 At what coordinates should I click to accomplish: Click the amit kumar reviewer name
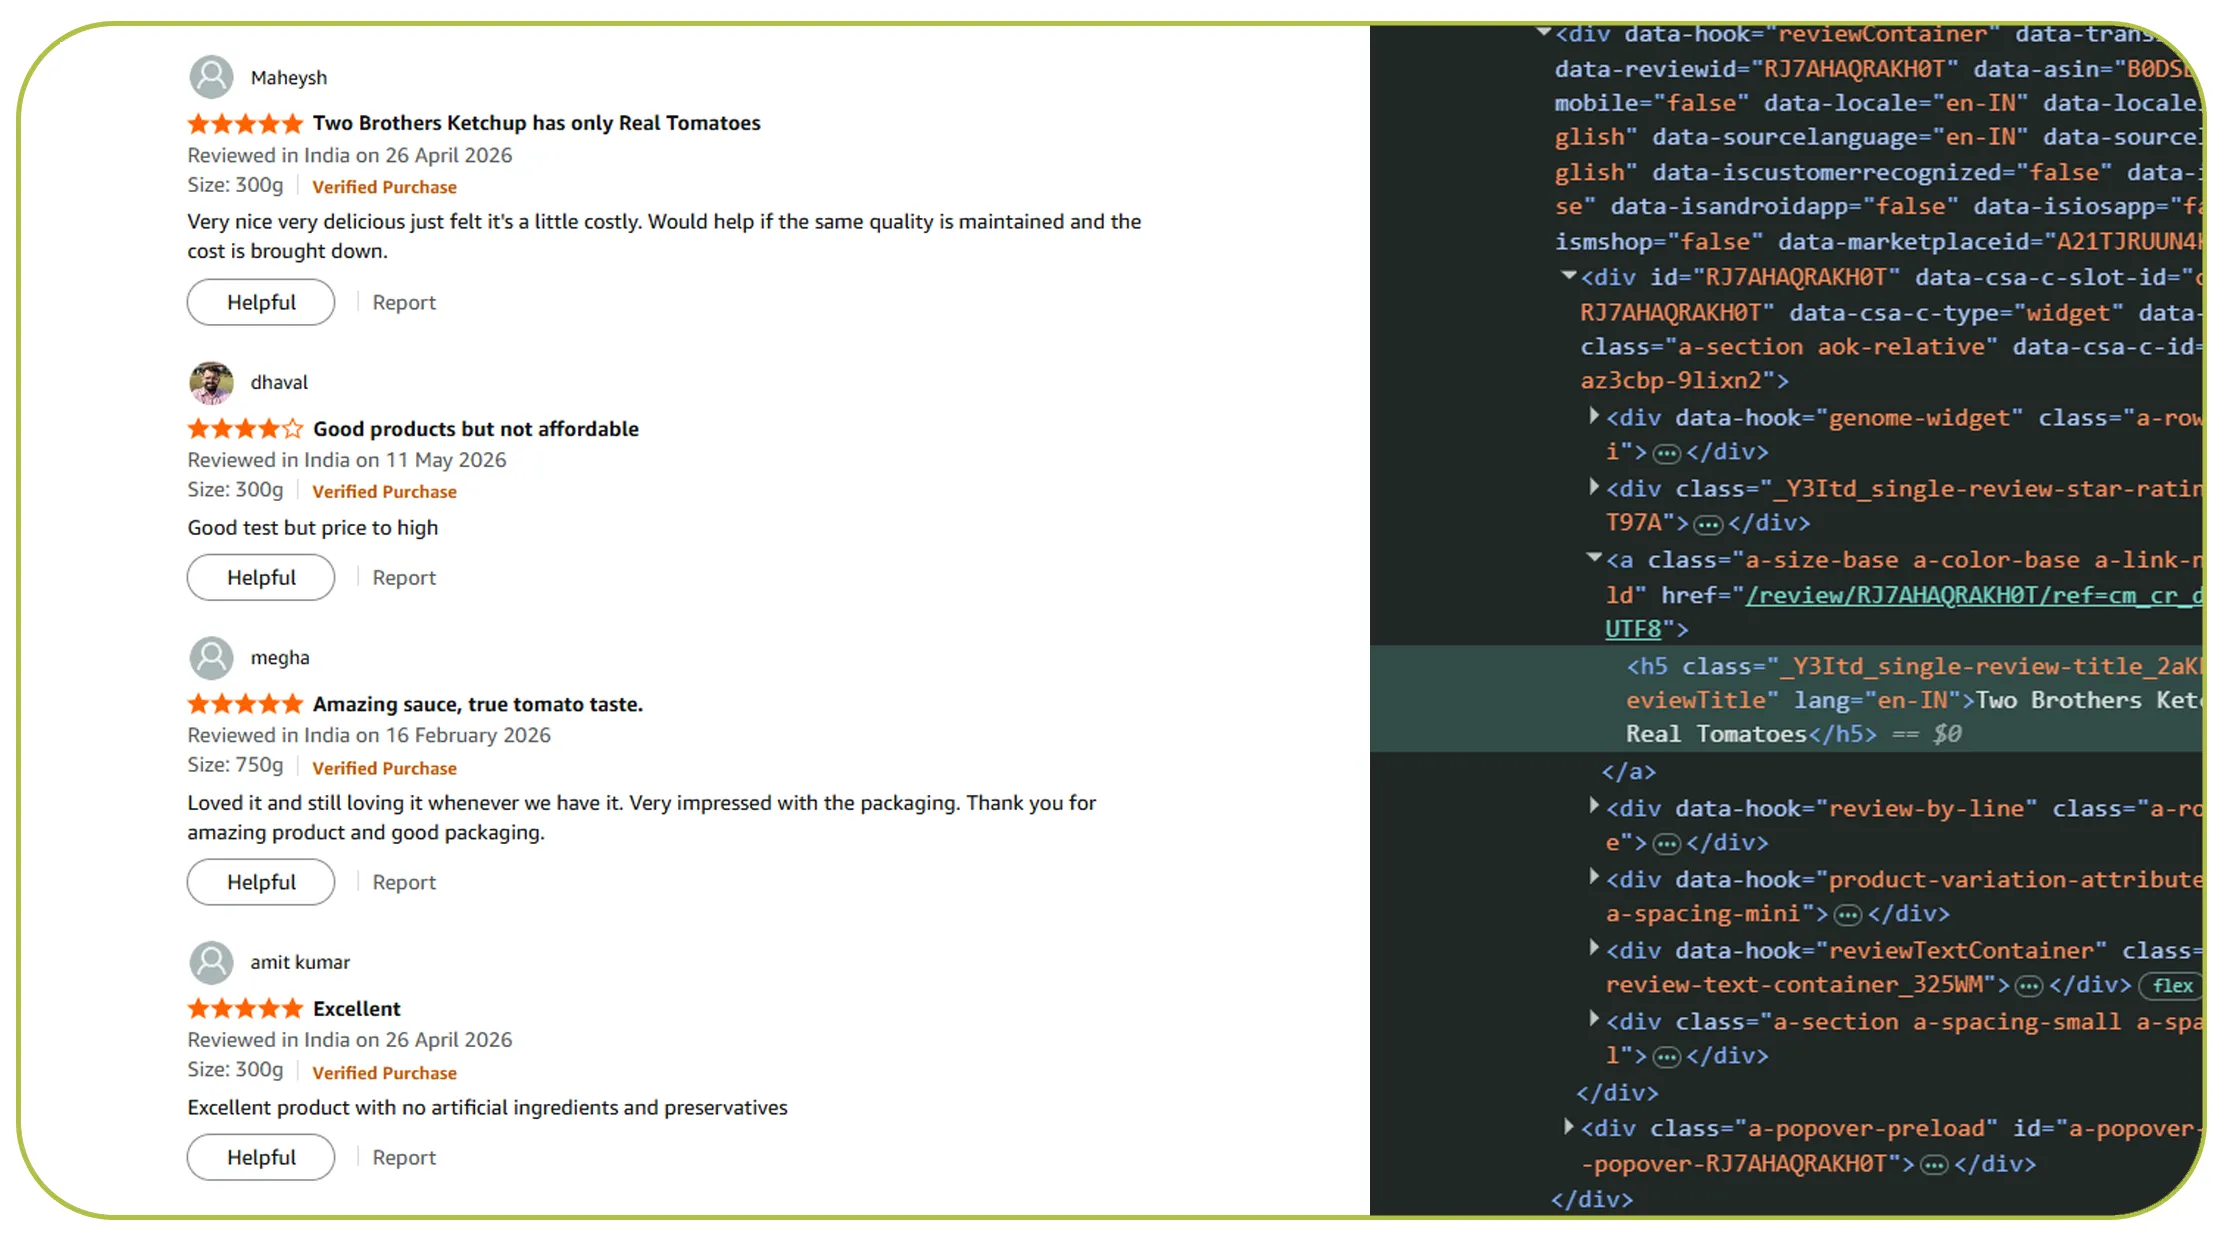tap(300, 962)
